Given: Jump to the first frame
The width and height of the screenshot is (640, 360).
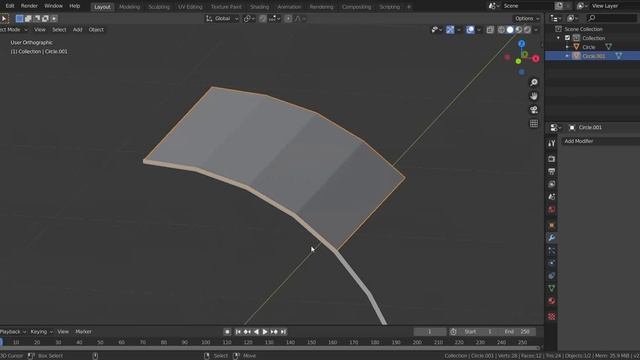Looking at the screenshot, I should click(238, 332).
